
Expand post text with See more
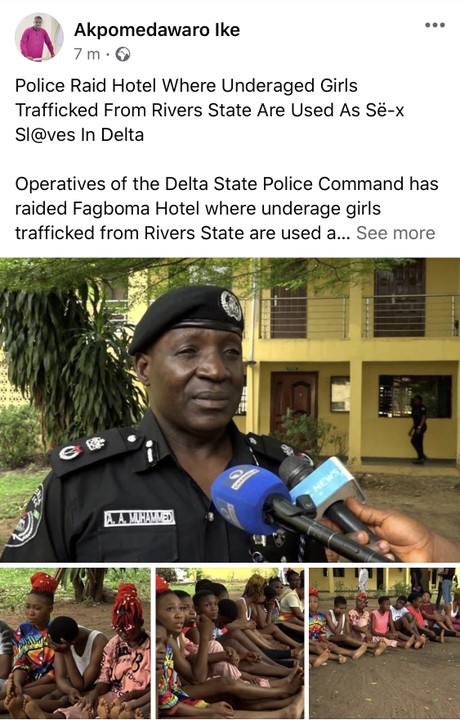[395, 233]
